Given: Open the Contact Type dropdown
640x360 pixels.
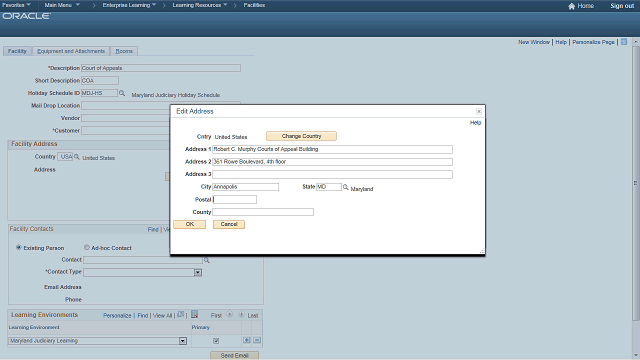Looking at the screenshot, I should (x=198, y=272).
